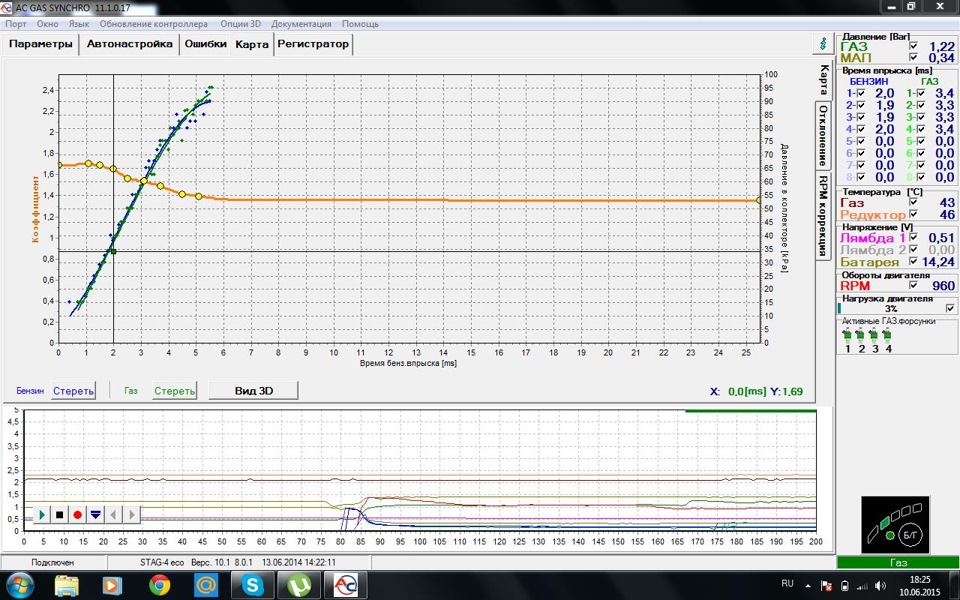
Task: Click the Б/Г fuel switch panel image
Action: click(895, 525)
